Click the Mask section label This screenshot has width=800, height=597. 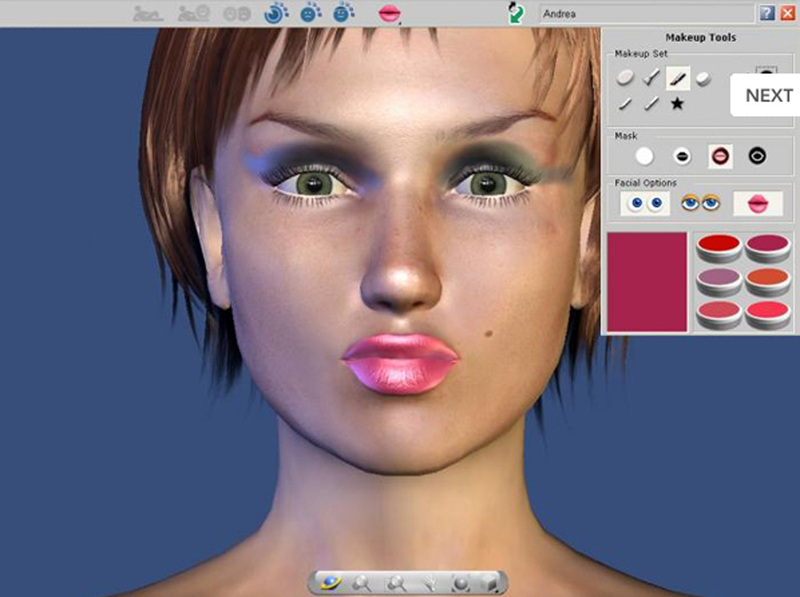click(626, 136)
